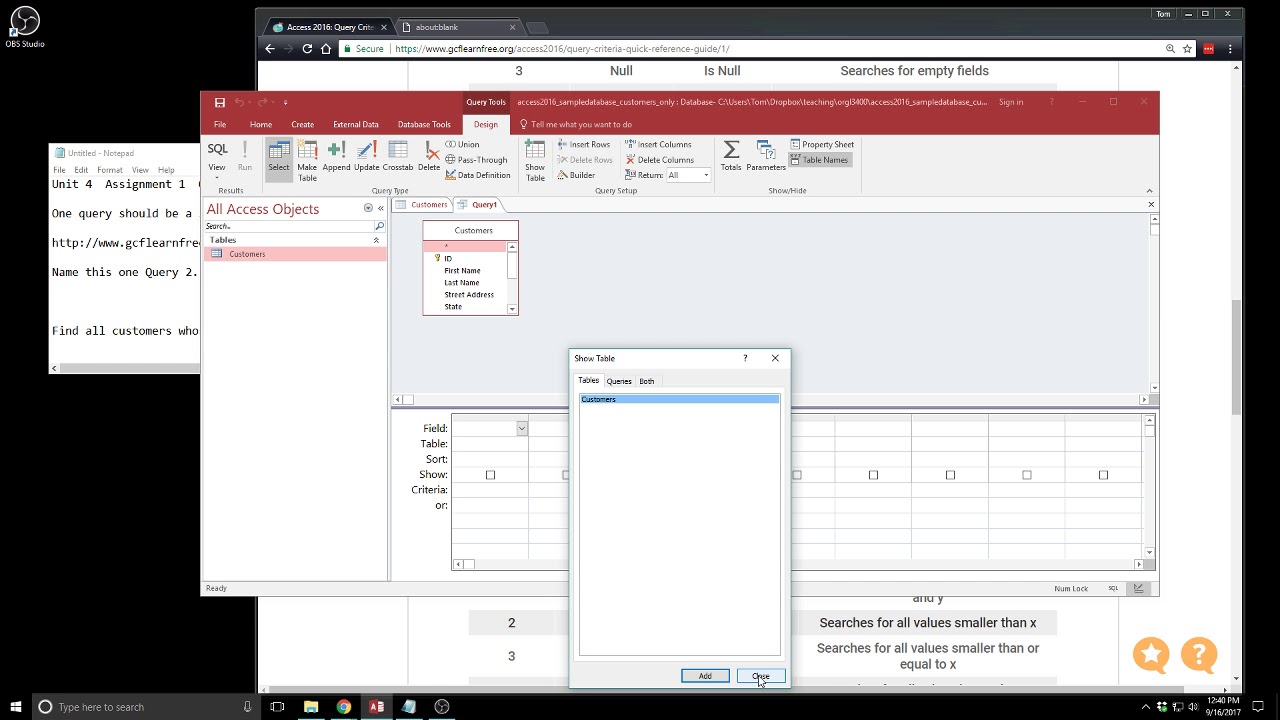
Task: Open OBS Studio desktop shortcut
Action: pos(25,27)
